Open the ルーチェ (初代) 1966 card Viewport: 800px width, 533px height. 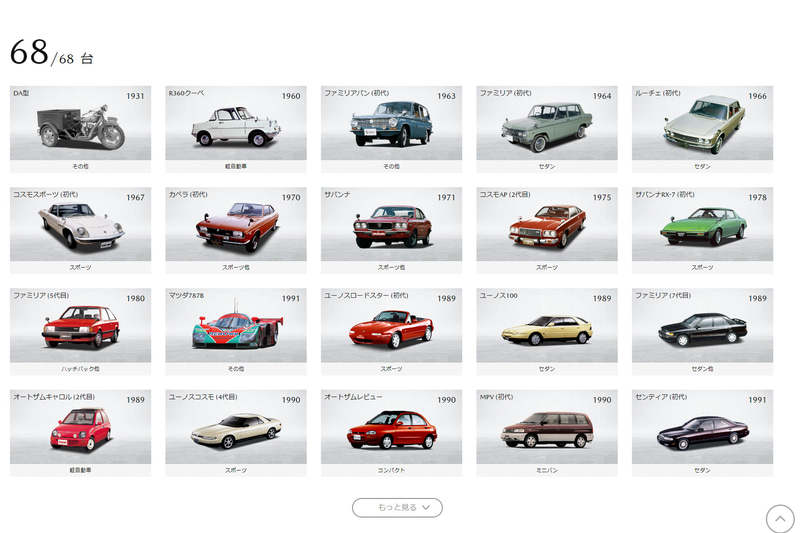point(703,129)
